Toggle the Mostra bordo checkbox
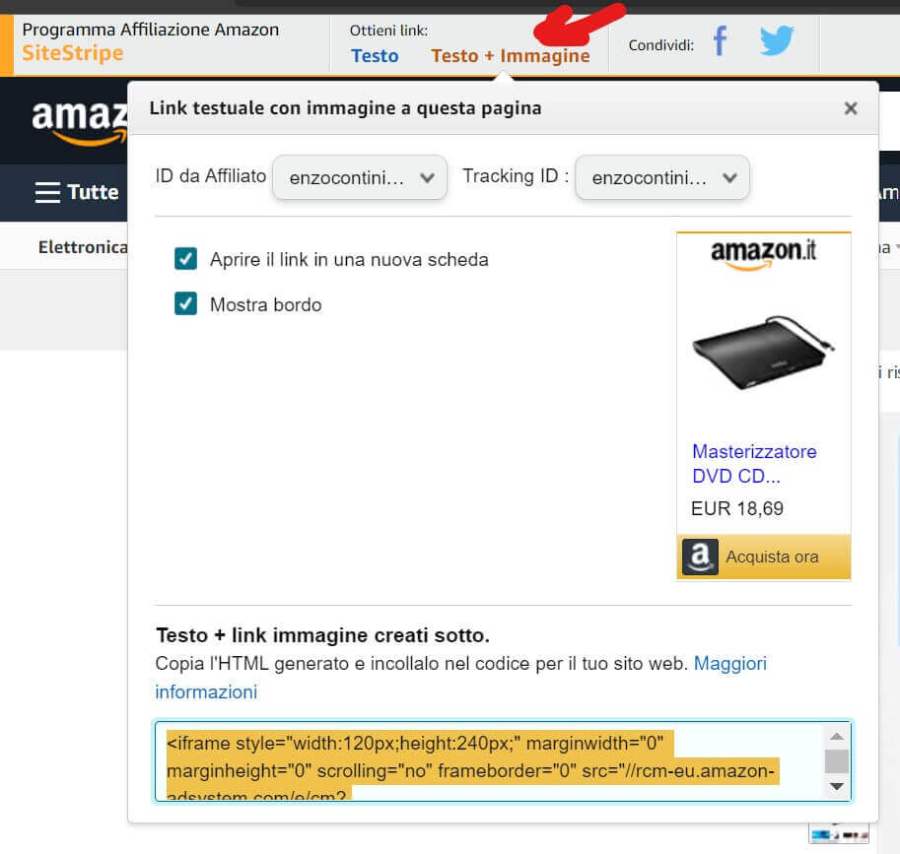 tap(185, 304)
